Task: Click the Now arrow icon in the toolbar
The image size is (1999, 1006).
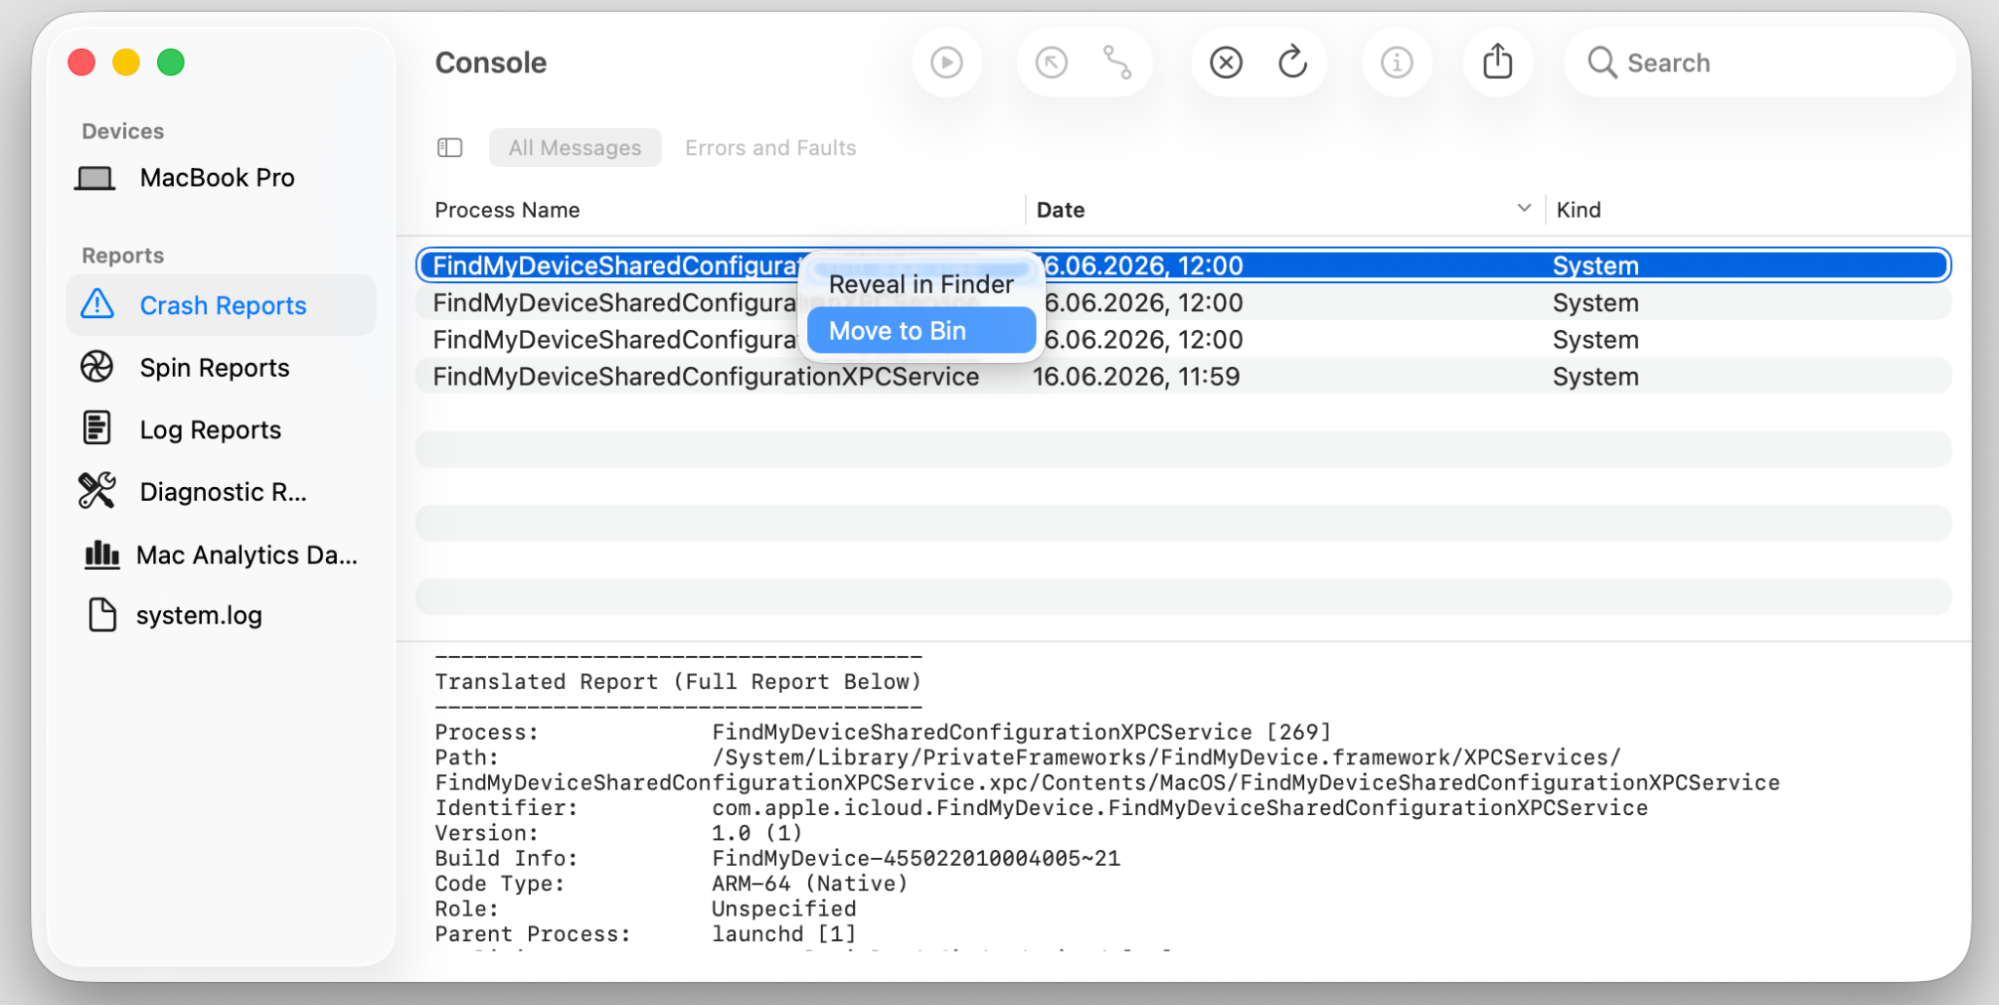Action: (1050, 63)
